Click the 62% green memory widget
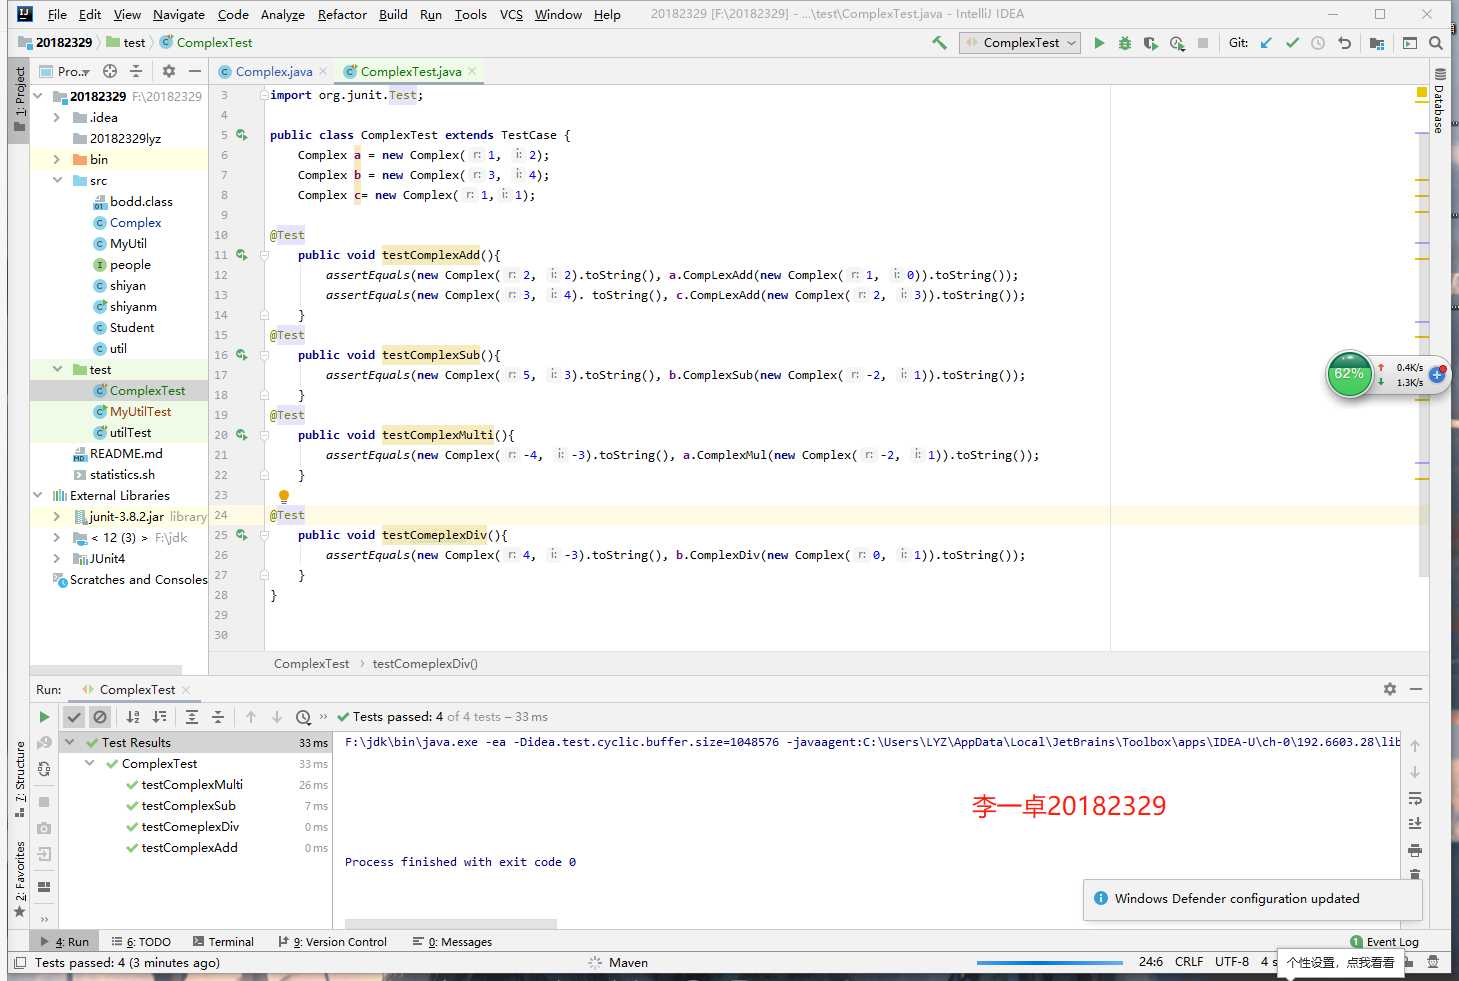Viewport: 1459px width, 981px height. coord(1349,374)
